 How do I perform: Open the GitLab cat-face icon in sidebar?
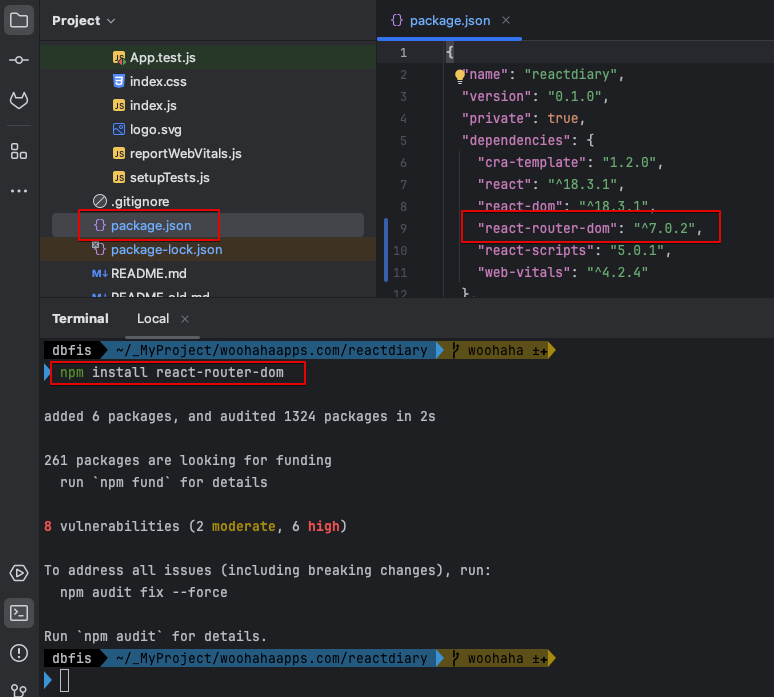tap(19, 100)
